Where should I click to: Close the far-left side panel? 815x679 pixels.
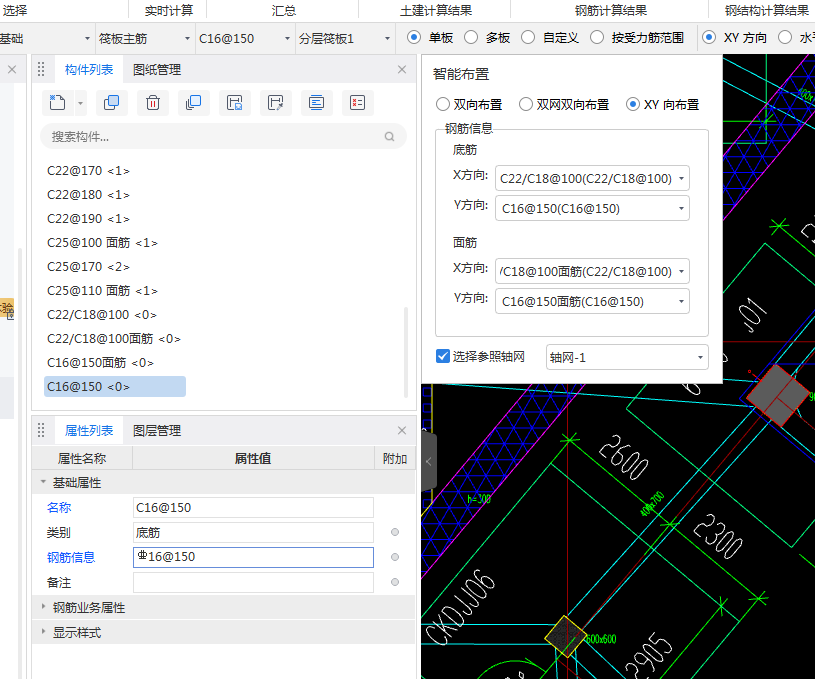(x=12, y=69)
